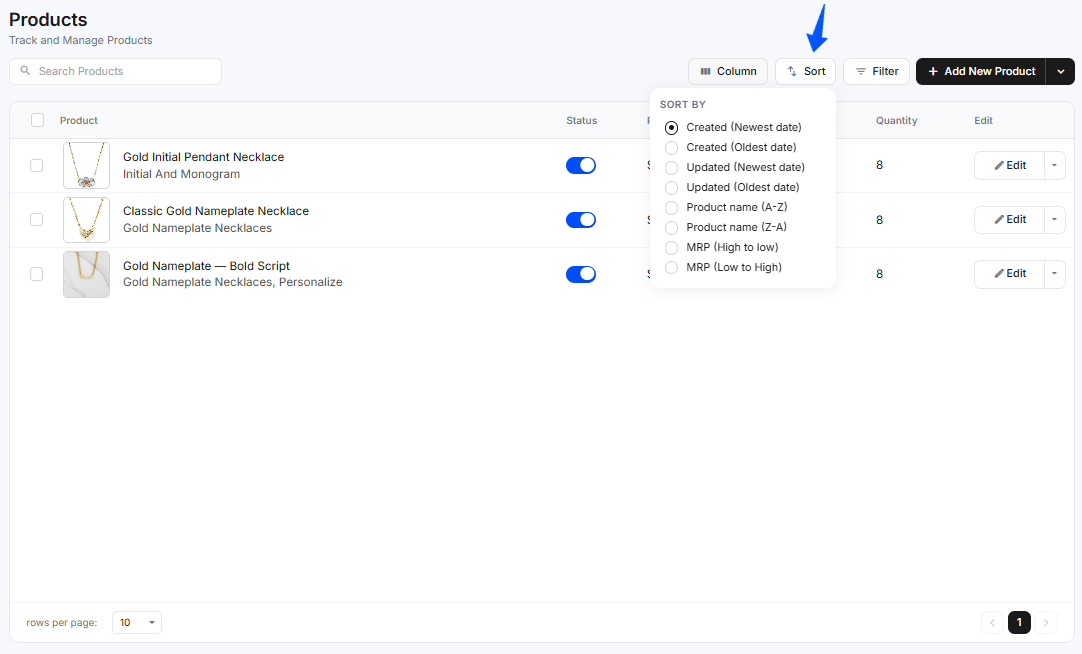Expand edit options for Gold Initial Pendant Necklace
Image resolution: width=1082 pixels, height=654 pixels.
point(1054,166)
